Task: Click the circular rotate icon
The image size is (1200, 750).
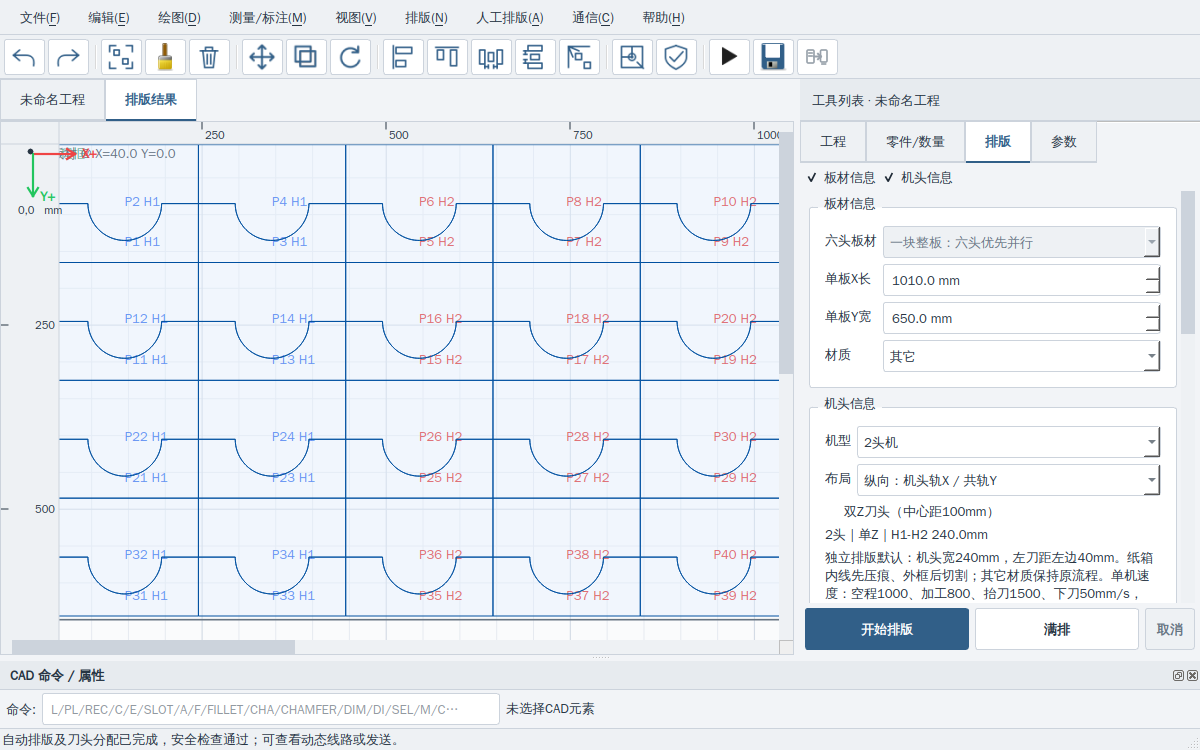Action: 350,57
